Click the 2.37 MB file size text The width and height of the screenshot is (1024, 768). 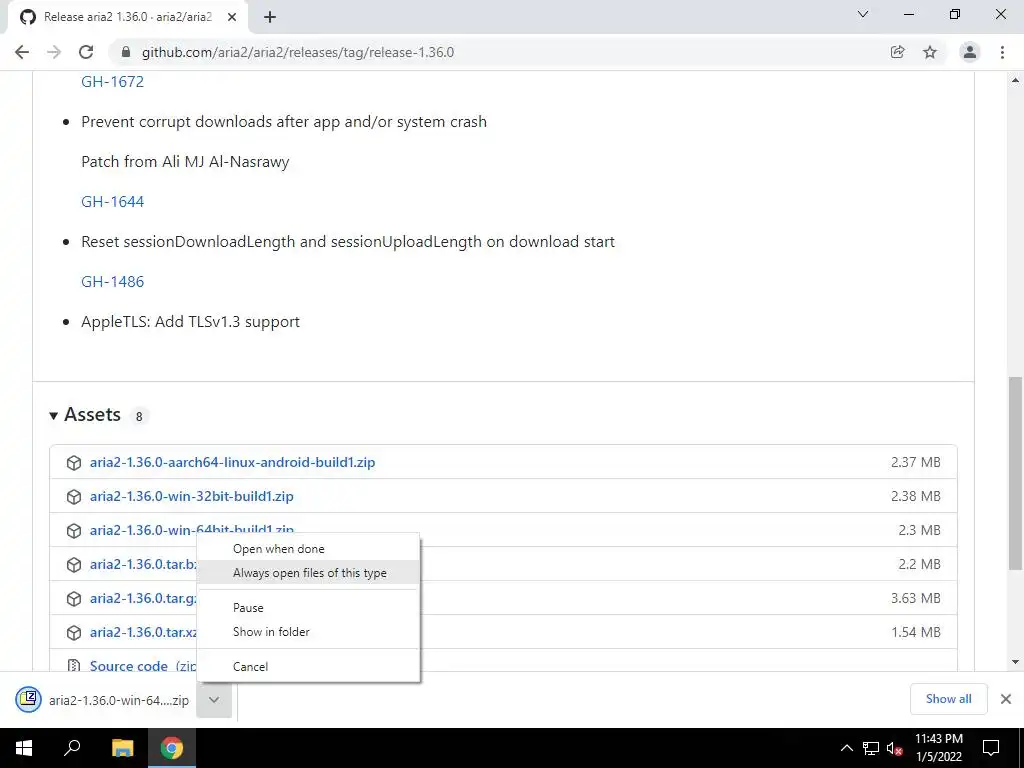(x=916, y=462)
